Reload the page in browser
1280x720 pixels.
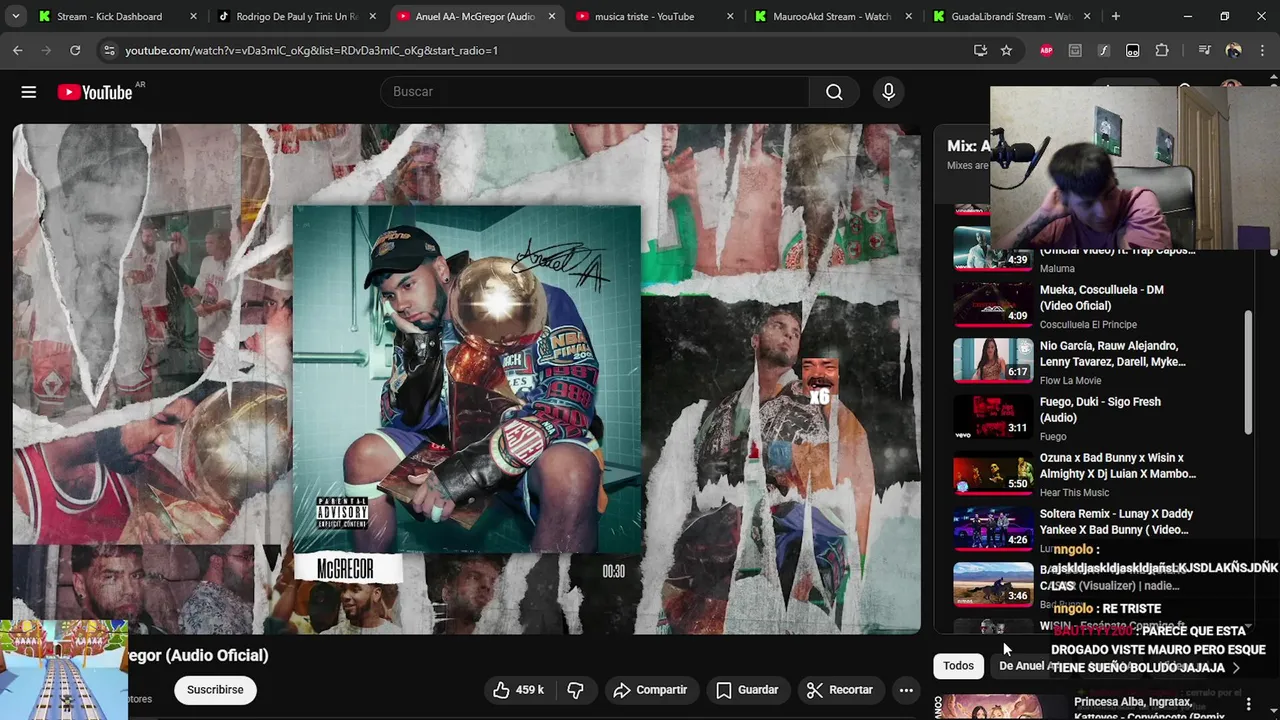(75, 50)
